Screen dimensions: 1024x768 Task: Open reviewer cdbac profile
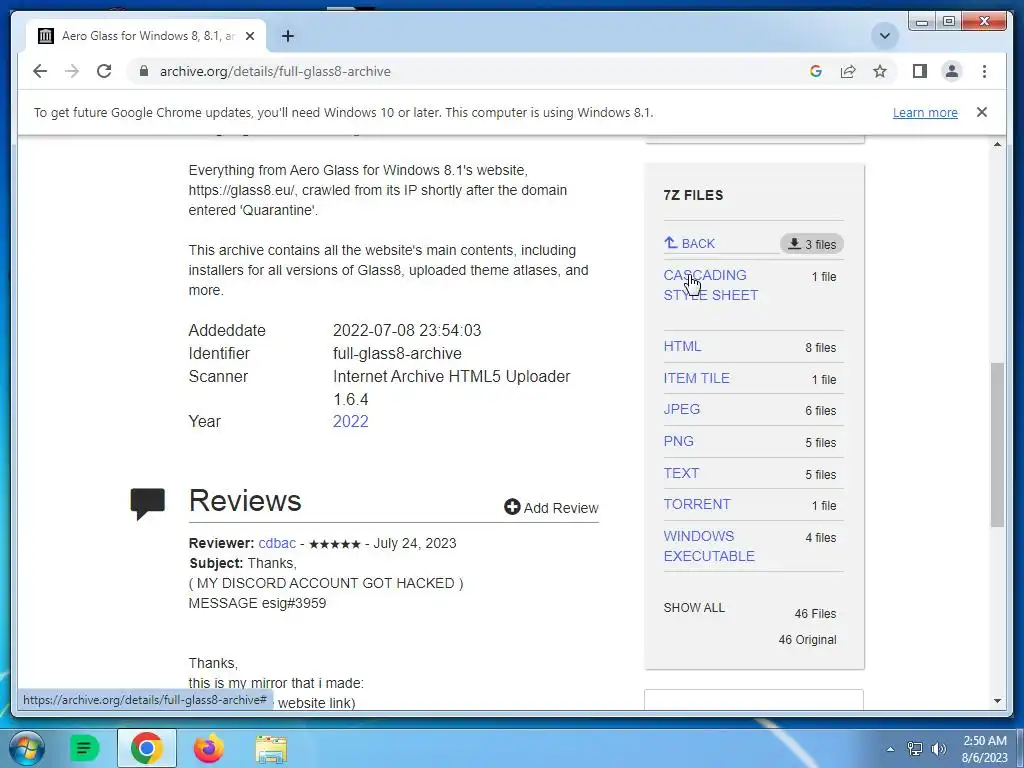tap(277, 543)
